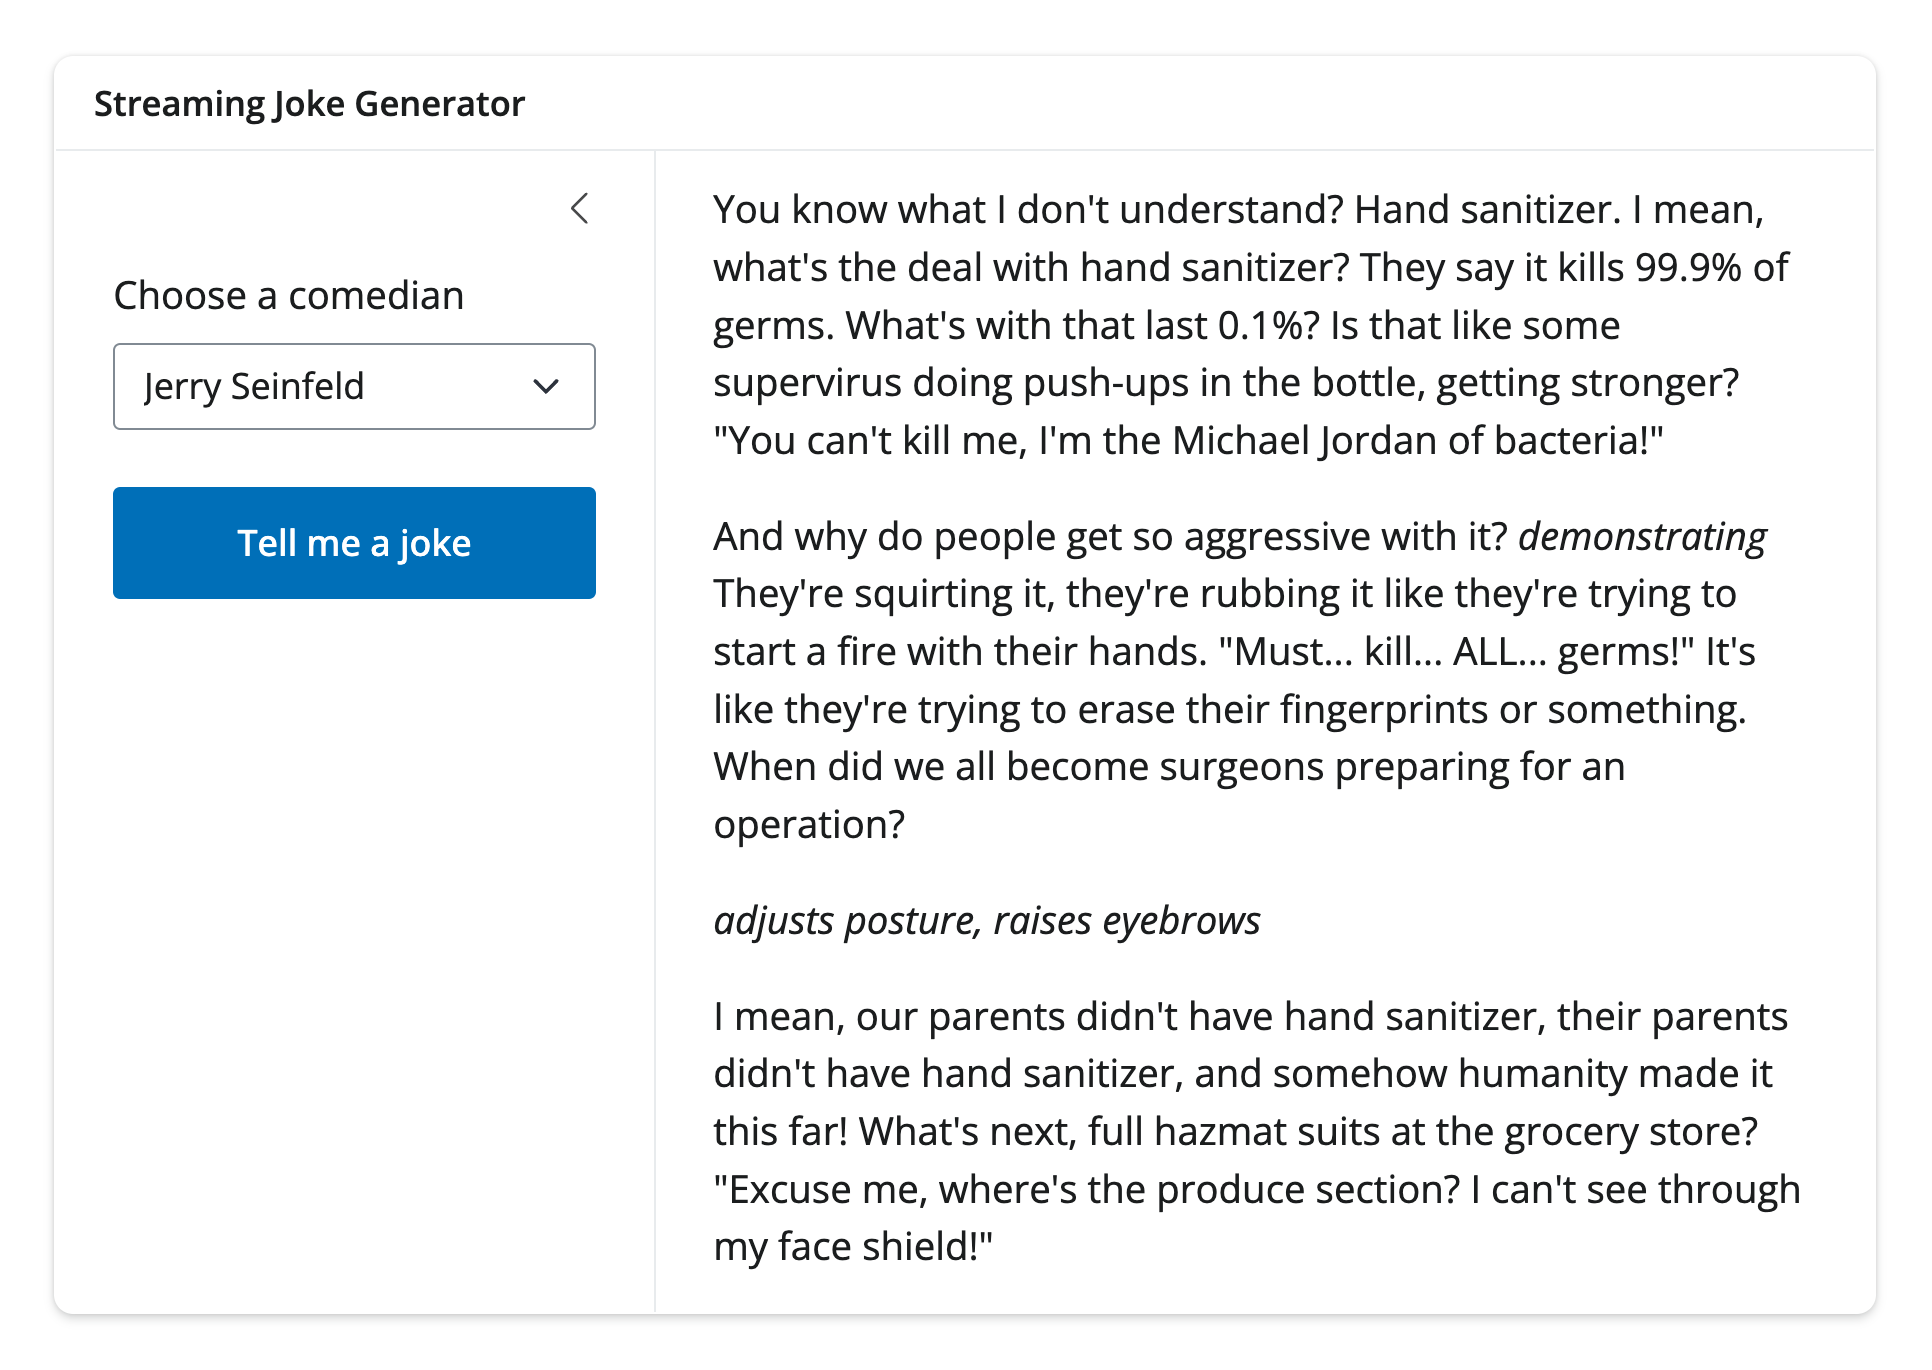Click the italic word demonstrating
The width and height of the screenshot is (1932, 1370).
(1642, 537)
